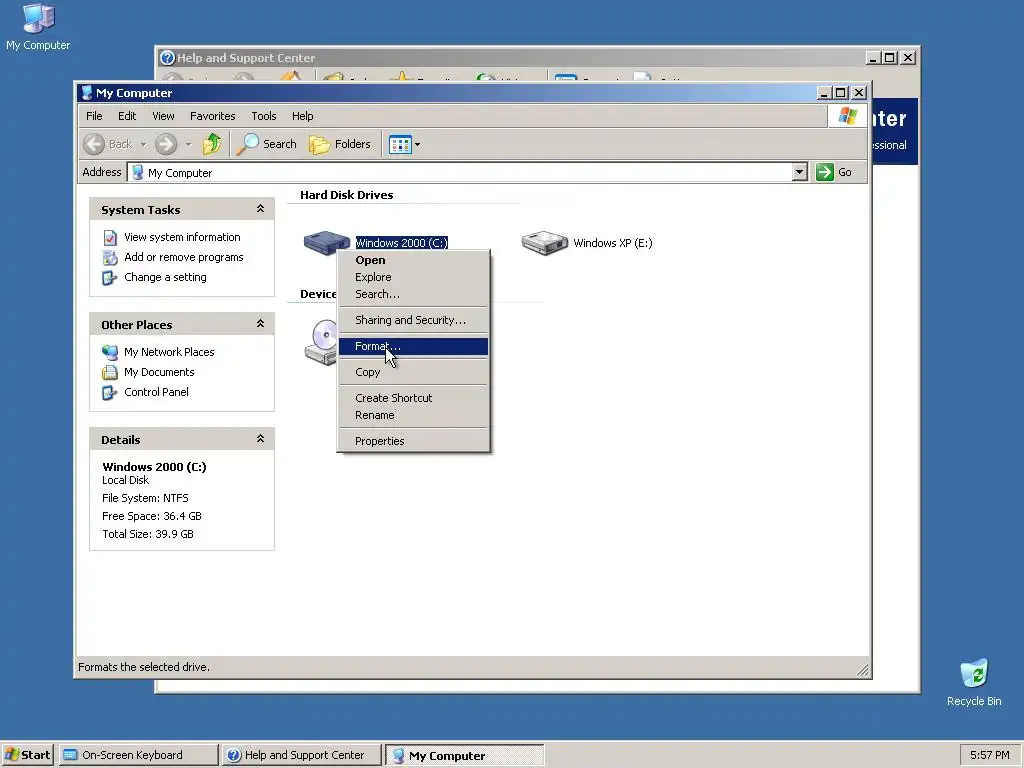
Task: Open the File menu
Action: point(94,116)
